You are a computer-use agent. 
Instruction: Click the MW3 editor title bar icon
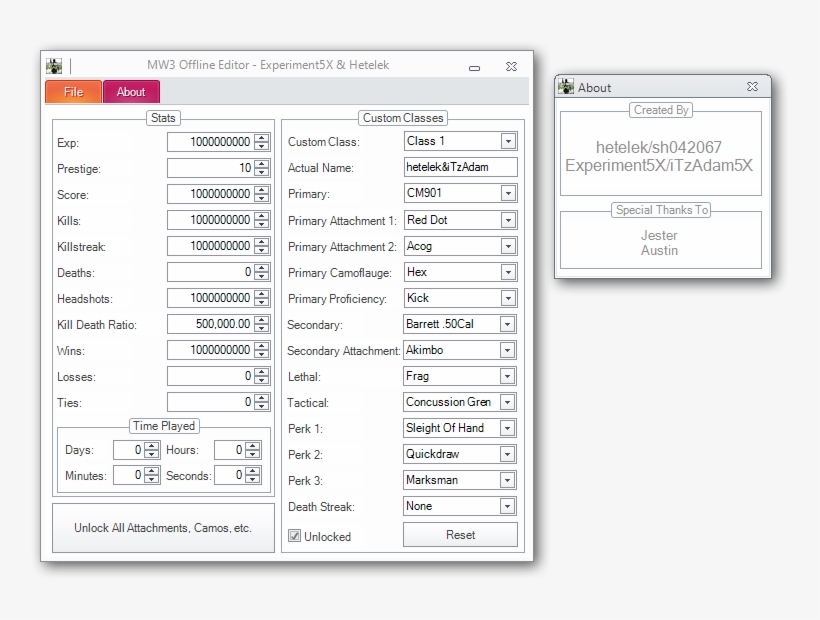pyautogui.click(x=52, y=65)
